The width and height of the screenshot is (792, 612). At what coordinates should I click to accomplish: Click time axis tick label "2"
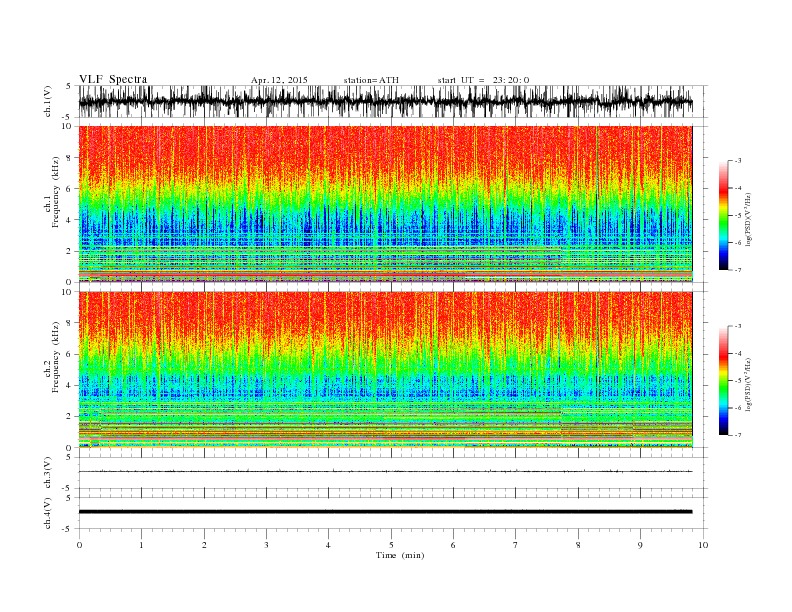(204, 545)
